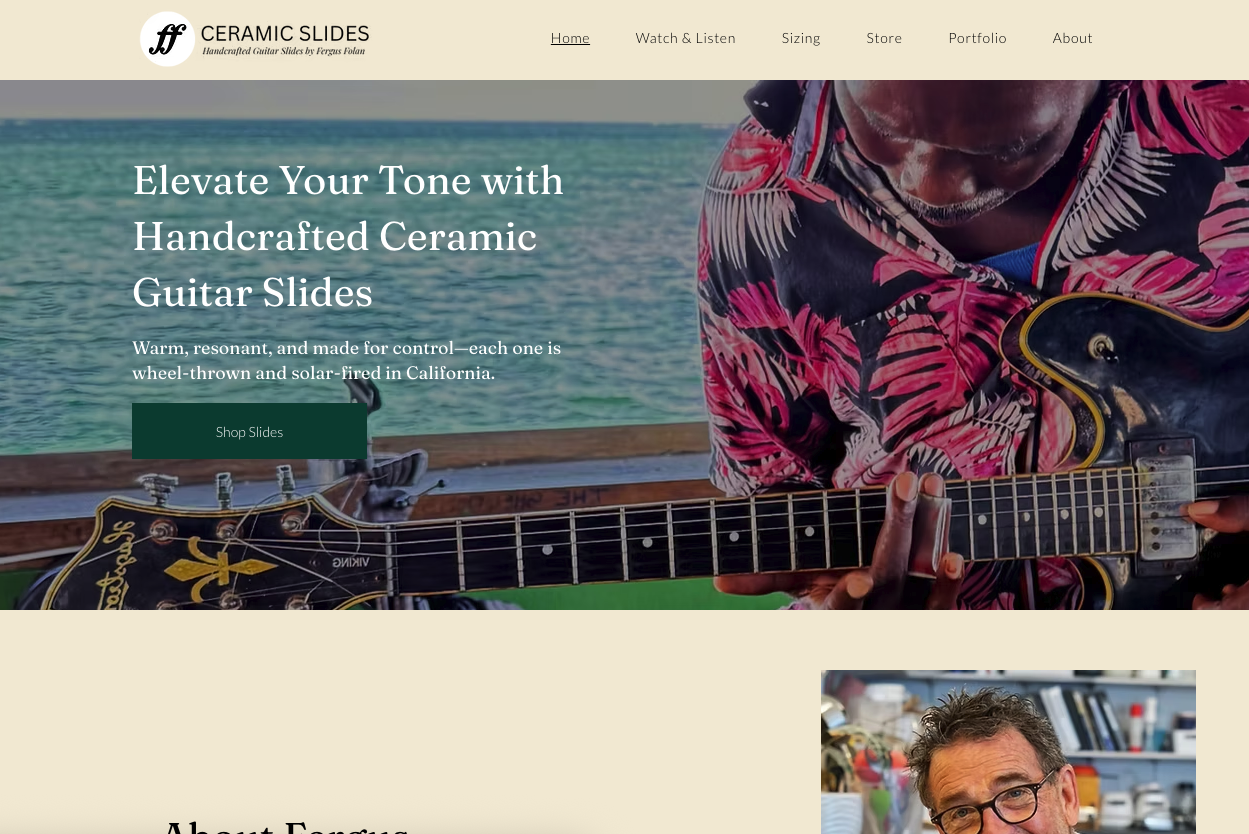Click the pickup selector switch on the guitar
This screenshot has height=834, width=1249.
tap(1104, 345)
